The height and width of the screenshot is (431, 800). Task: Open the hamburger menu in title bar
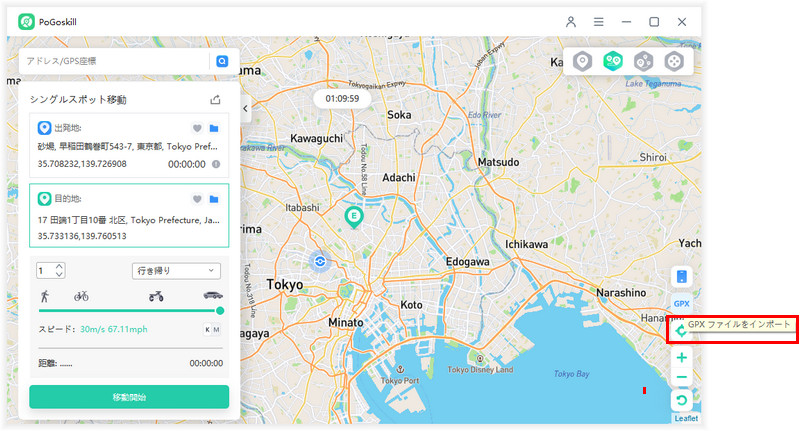(x=598, y=22)
